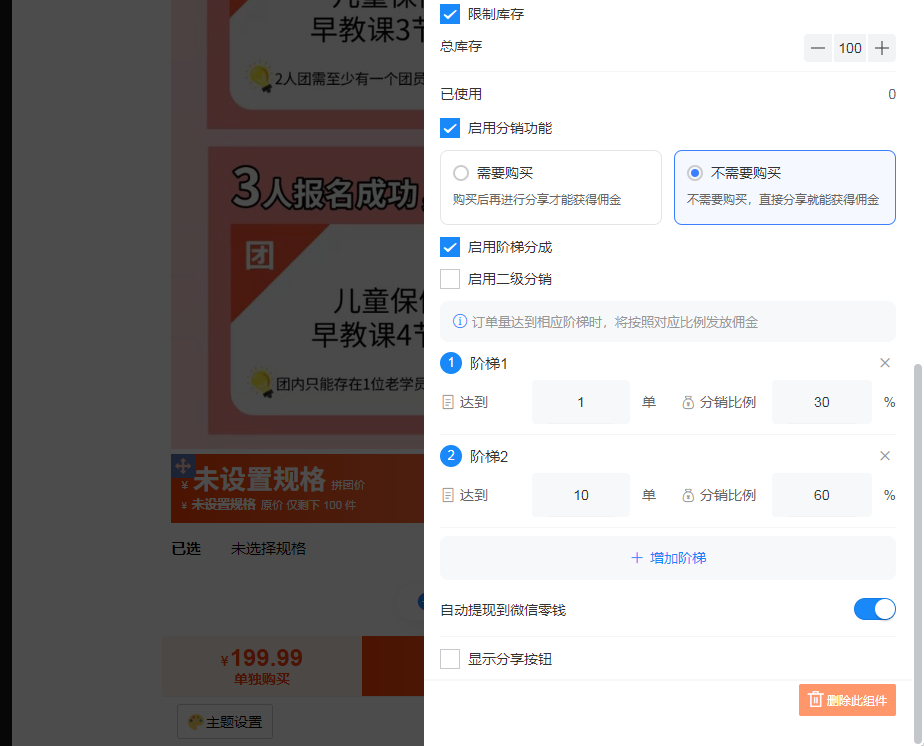Screen dimensions: 924x746
Task: Click the settings panel vertical scrollbar
Action: (x=918, y=500)
